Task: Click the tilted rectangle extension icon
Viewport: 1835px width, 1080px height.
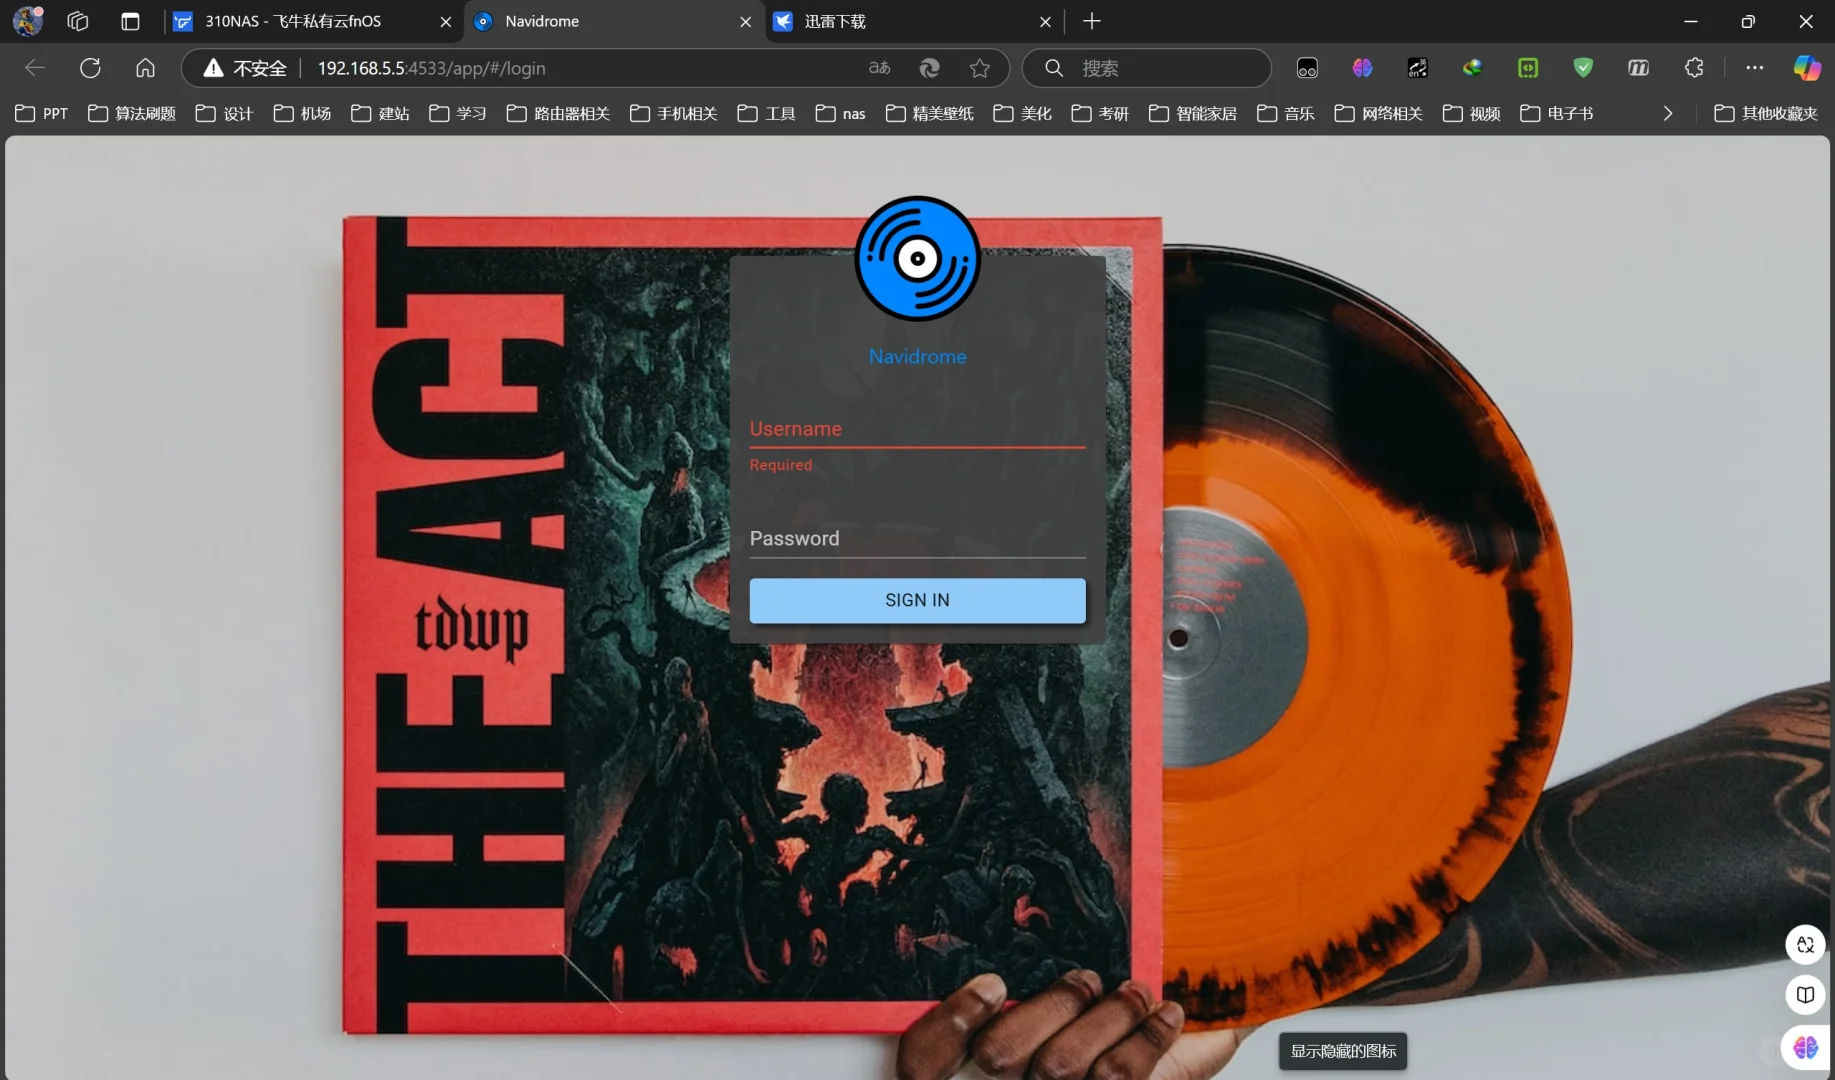Action: [x=1638, y=68]
